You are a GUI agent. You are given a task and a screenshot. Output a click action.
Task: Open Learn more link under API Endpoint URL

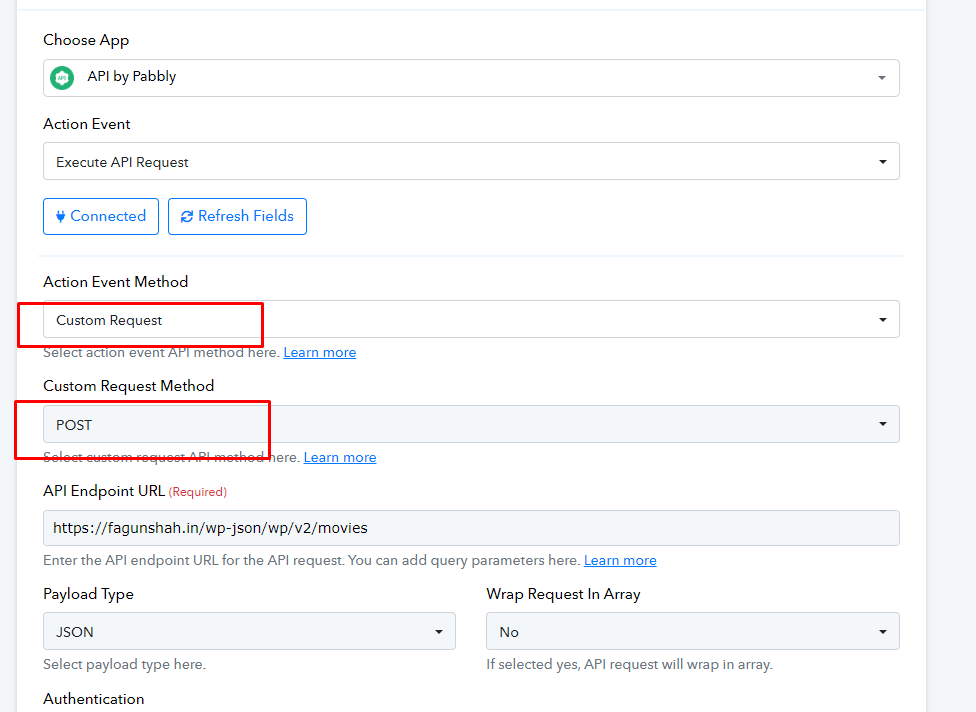click(x=620, y=560)
